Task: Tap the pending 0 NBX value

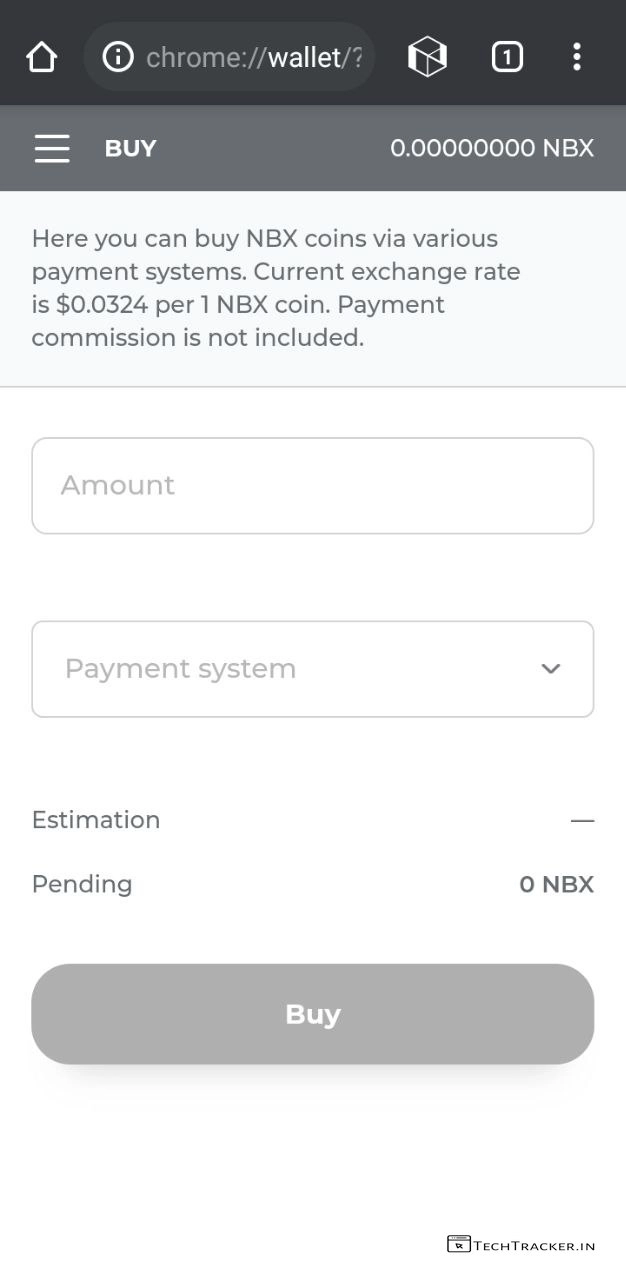Action: (x=556, y=884)
